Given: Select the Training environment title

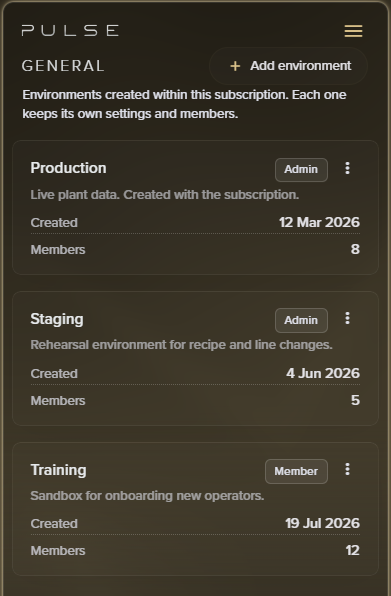Looking at the screenshot, I should (x=59, y=470).
